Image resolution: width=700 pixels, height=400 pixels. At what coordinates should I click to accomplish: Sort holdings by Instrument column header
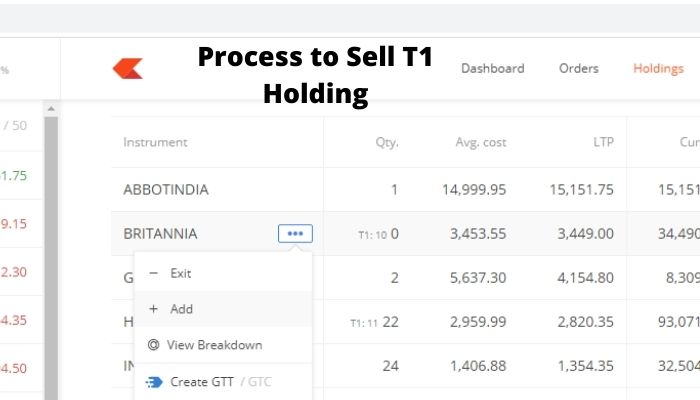155,142
